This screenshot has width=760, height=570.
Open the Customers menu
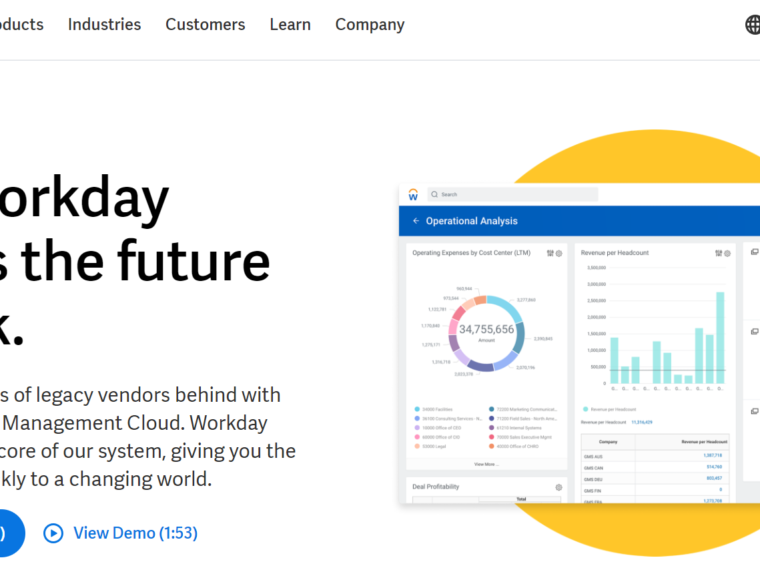tap(205, 24)
